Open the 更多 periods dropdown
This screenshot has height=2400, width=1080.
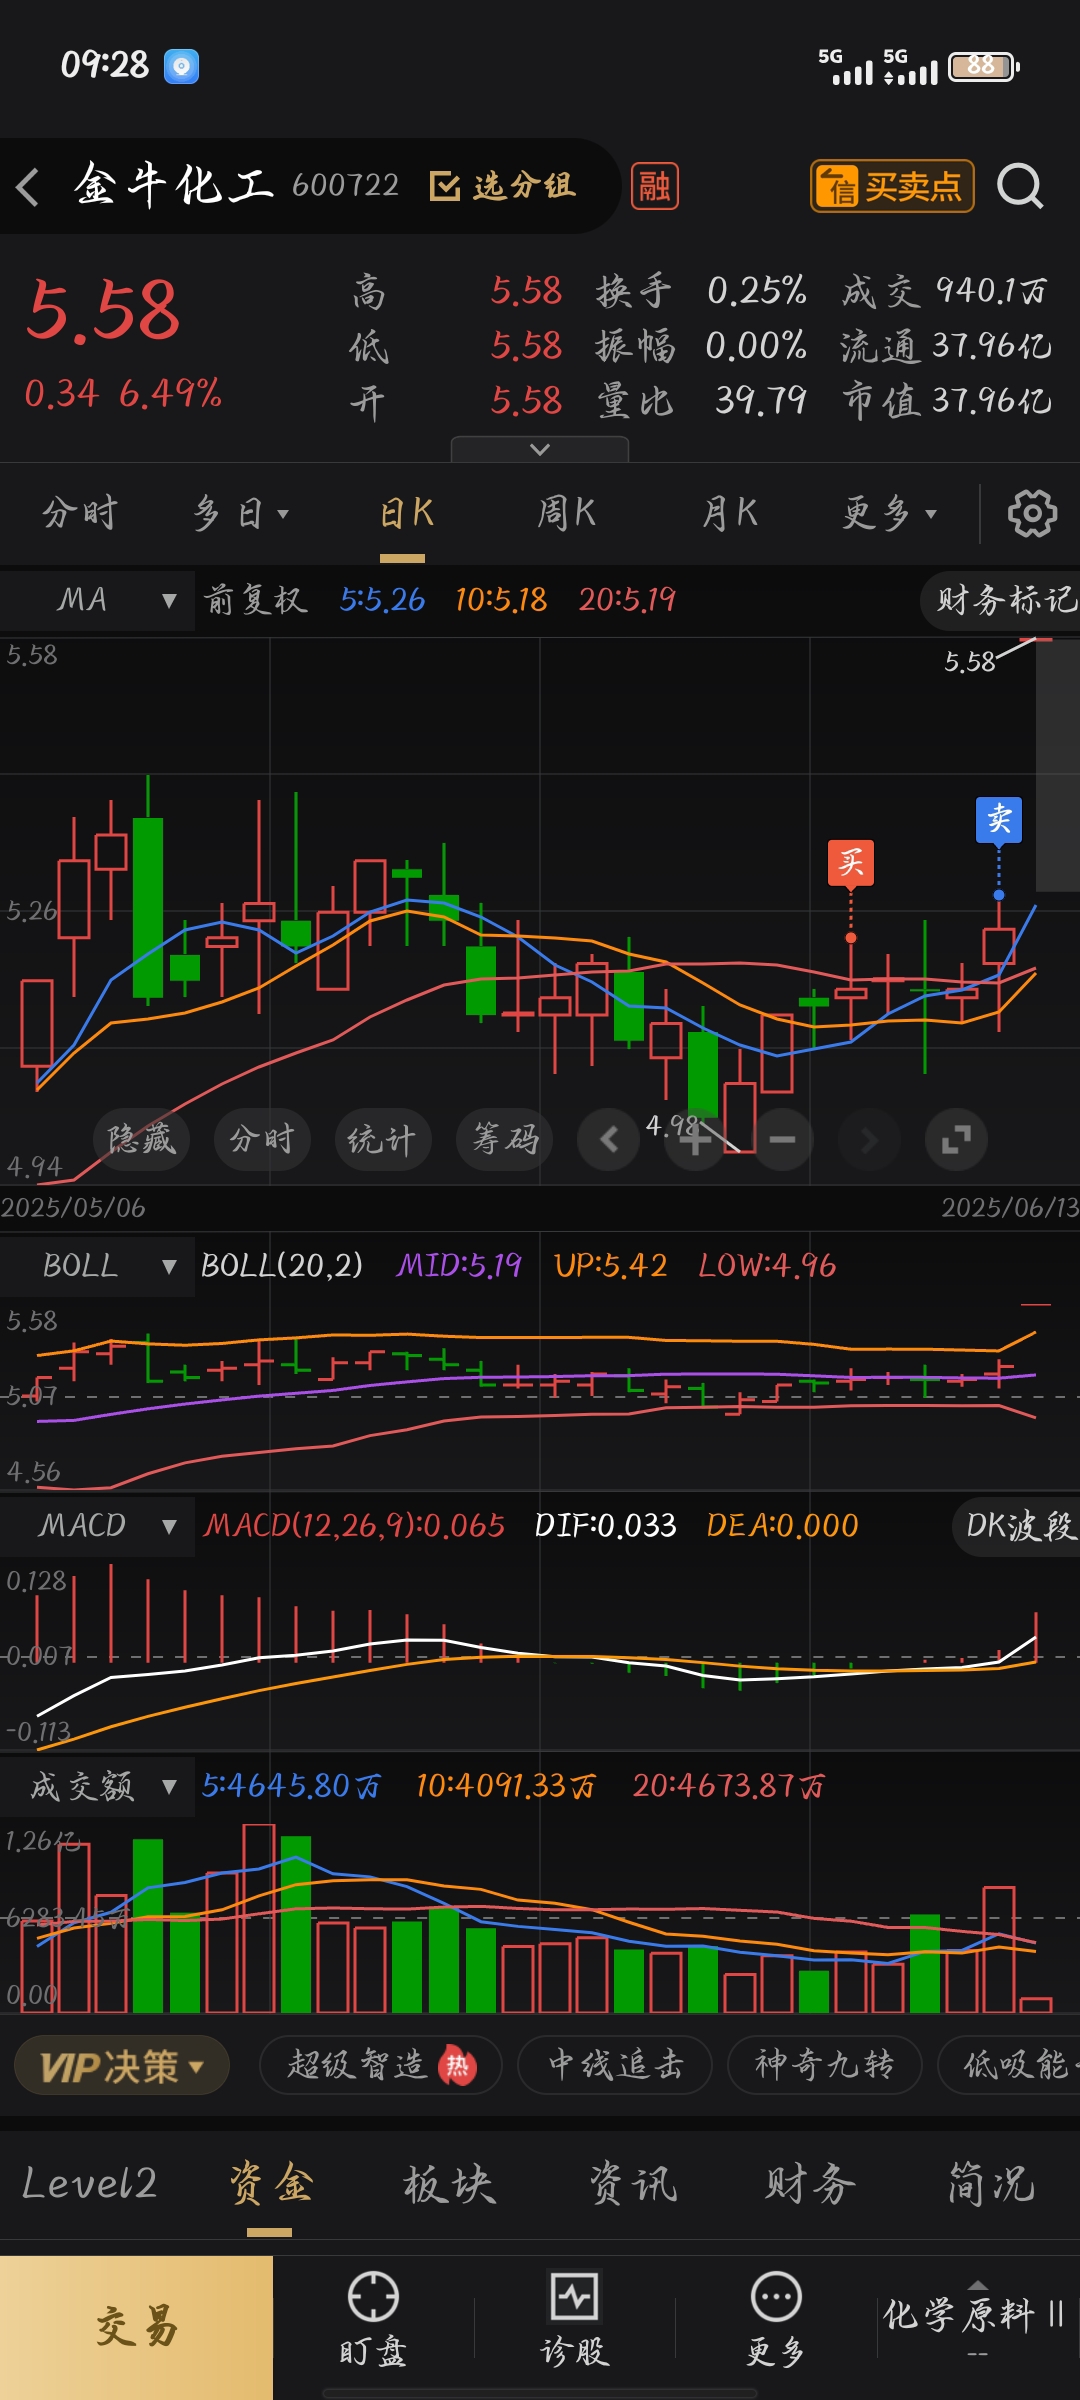point(890,513)
